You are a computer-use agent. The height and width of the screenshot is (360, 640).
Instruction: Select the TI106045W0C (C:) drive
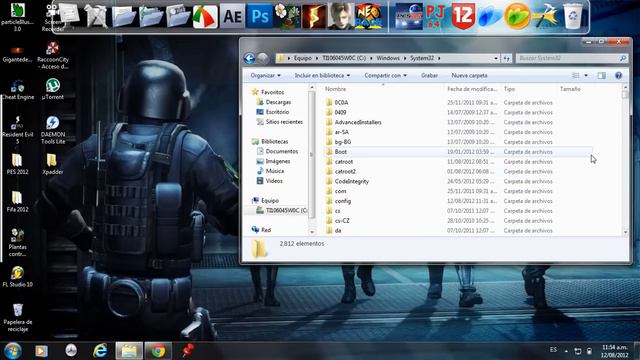tap(287, 211)
